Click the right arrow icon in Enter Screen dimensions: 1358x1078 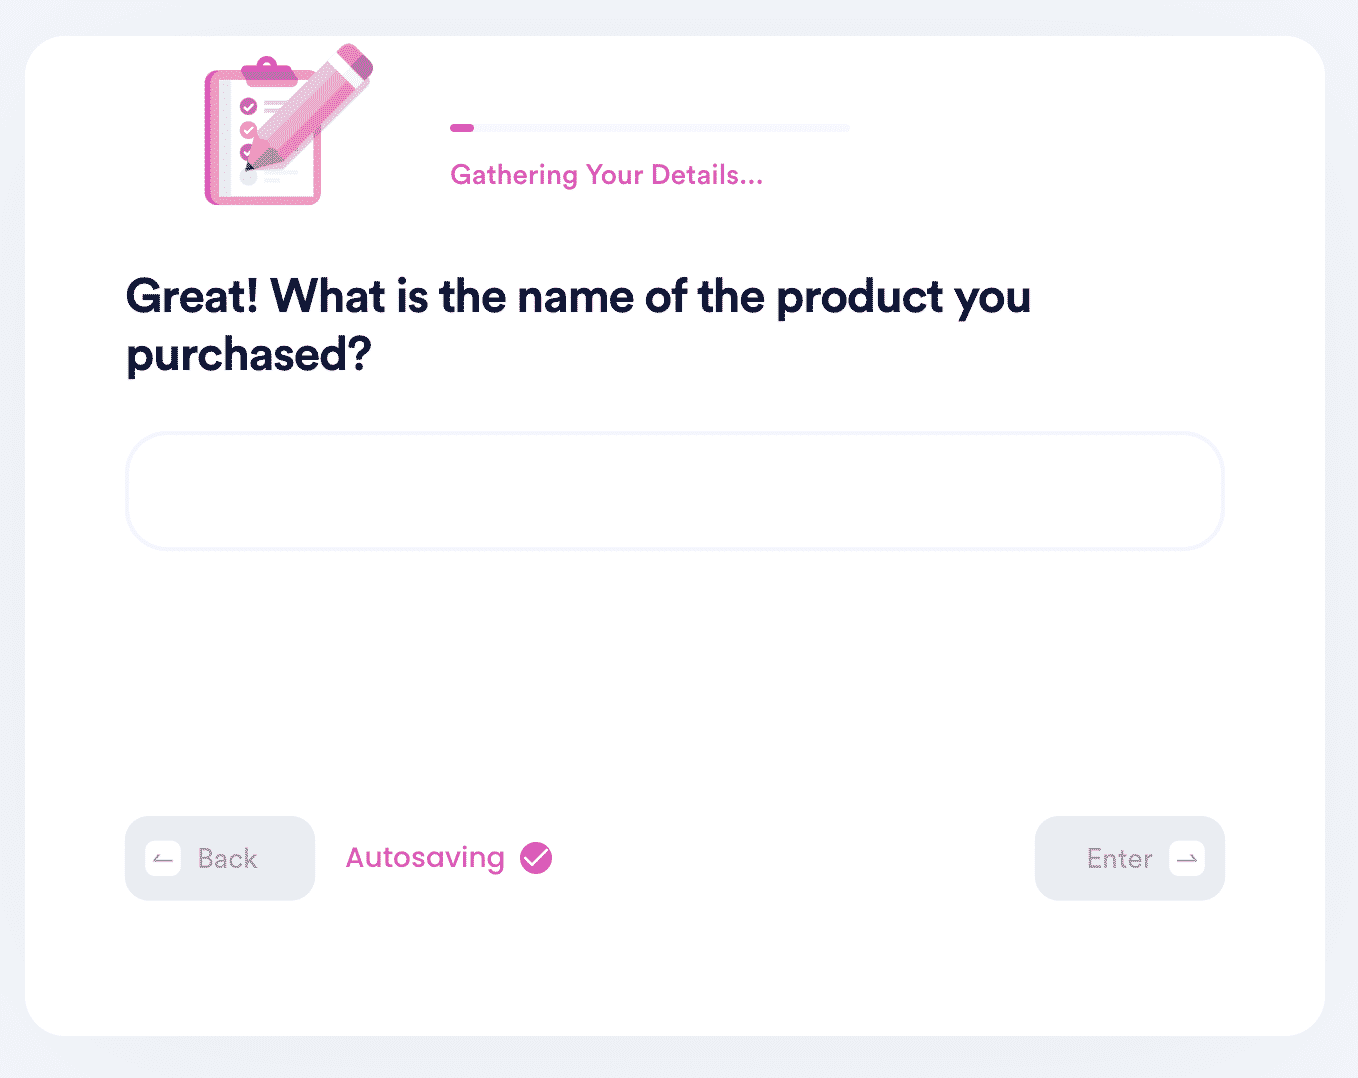pos(1187,858)
